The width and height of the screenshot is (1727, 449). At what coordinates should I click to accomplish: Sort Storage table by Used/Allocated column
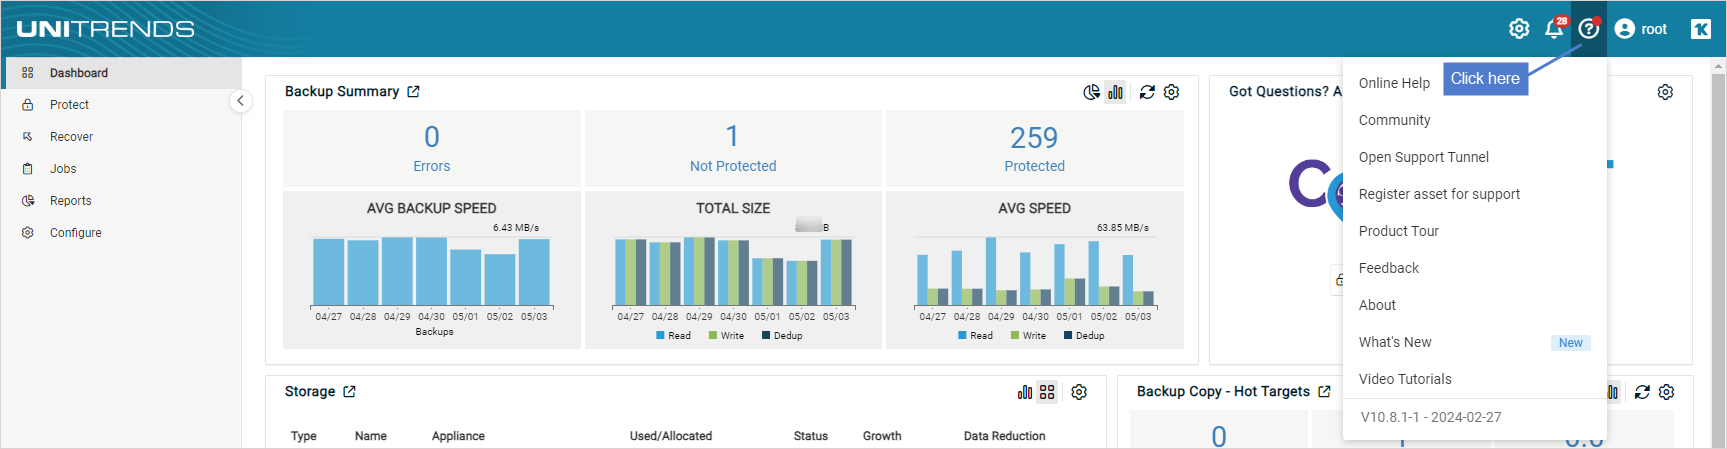(671, 436)
